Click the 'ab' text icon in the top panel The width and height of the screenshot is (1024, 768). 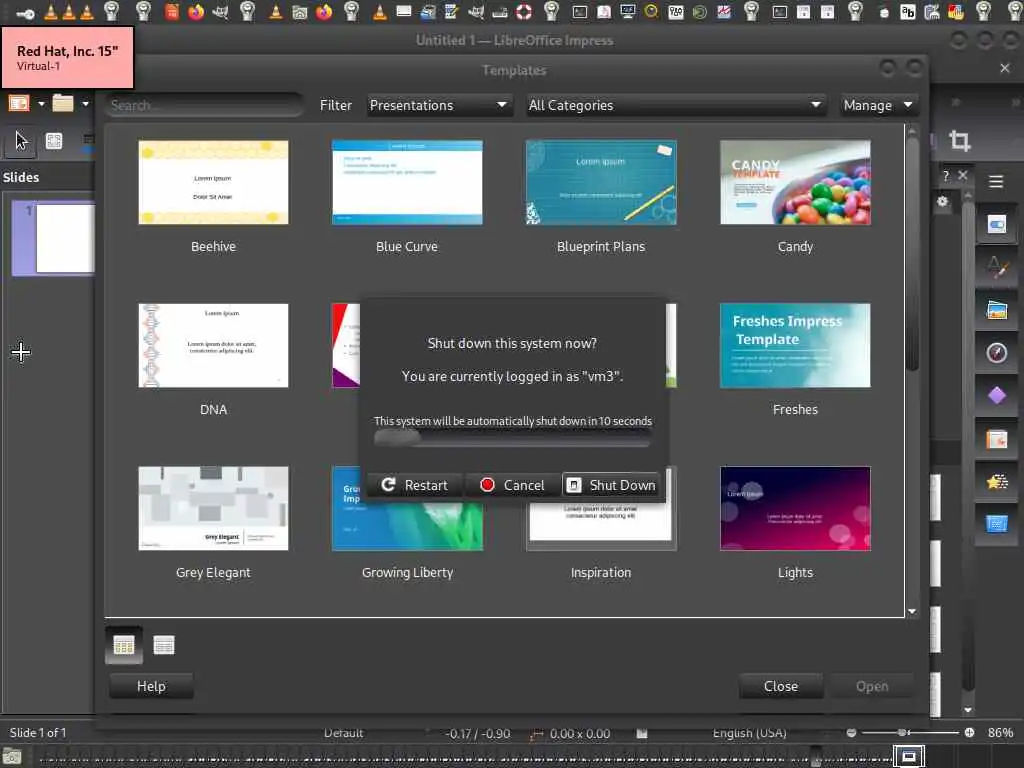pyautogui.click(x=908, y=12)
